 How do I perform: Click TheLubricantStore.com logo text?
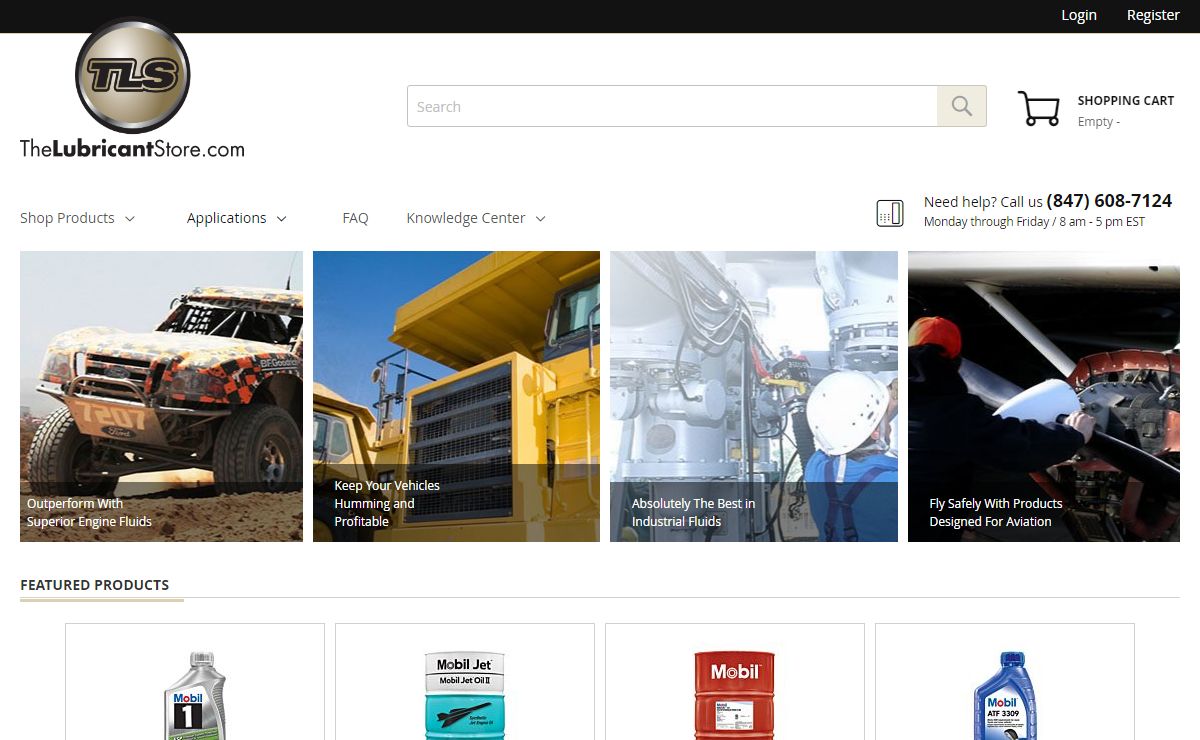(132, 149)
